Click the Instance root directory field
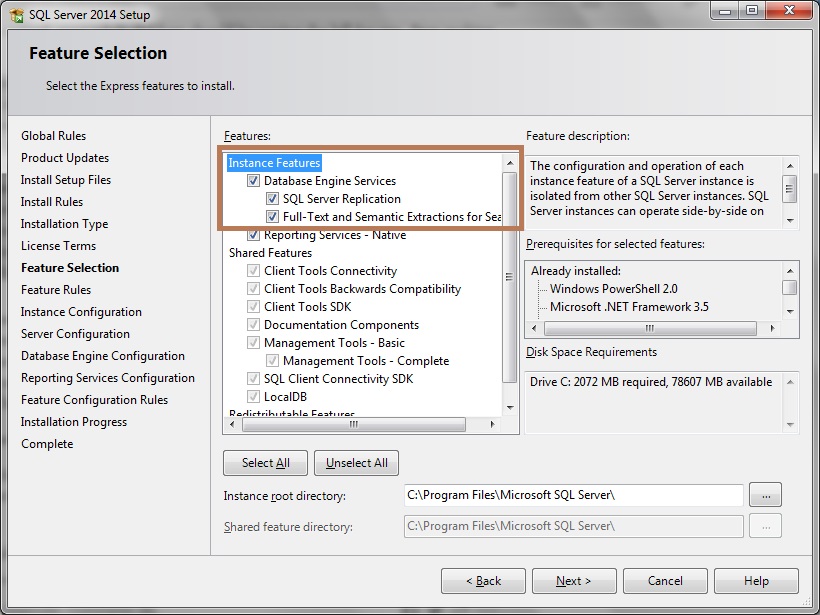Viewport: 820px width, 615px height. coord(574,495)
